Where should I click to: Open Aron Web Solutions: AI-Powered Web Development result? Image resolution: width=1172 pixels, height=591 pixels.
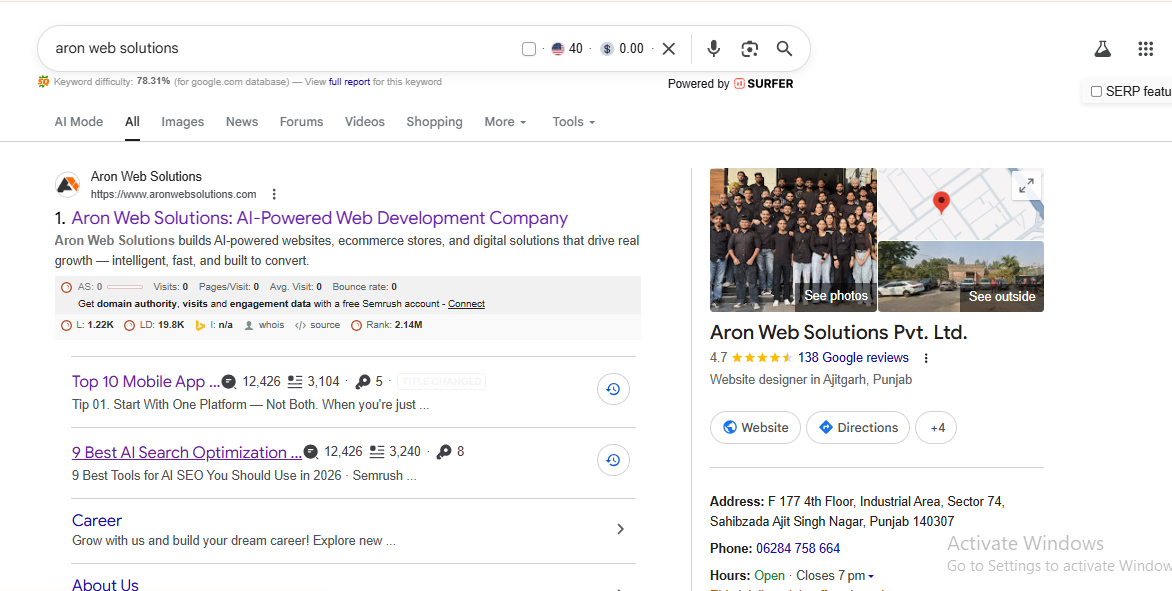(319, 218)
